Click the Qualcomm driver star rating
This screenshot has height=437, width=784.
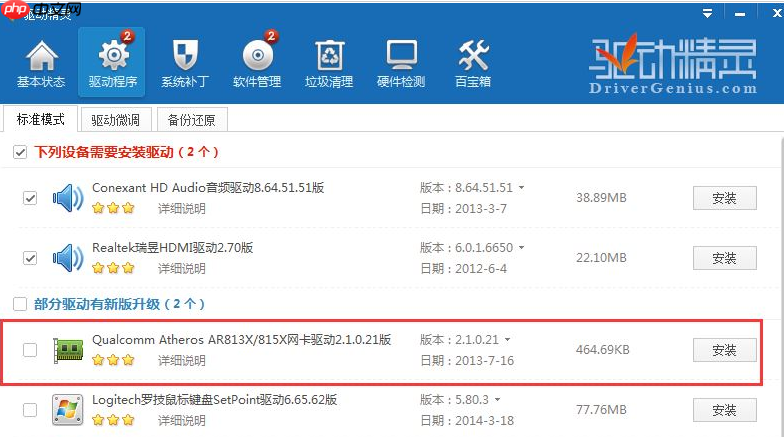click(x=114, y=360)
